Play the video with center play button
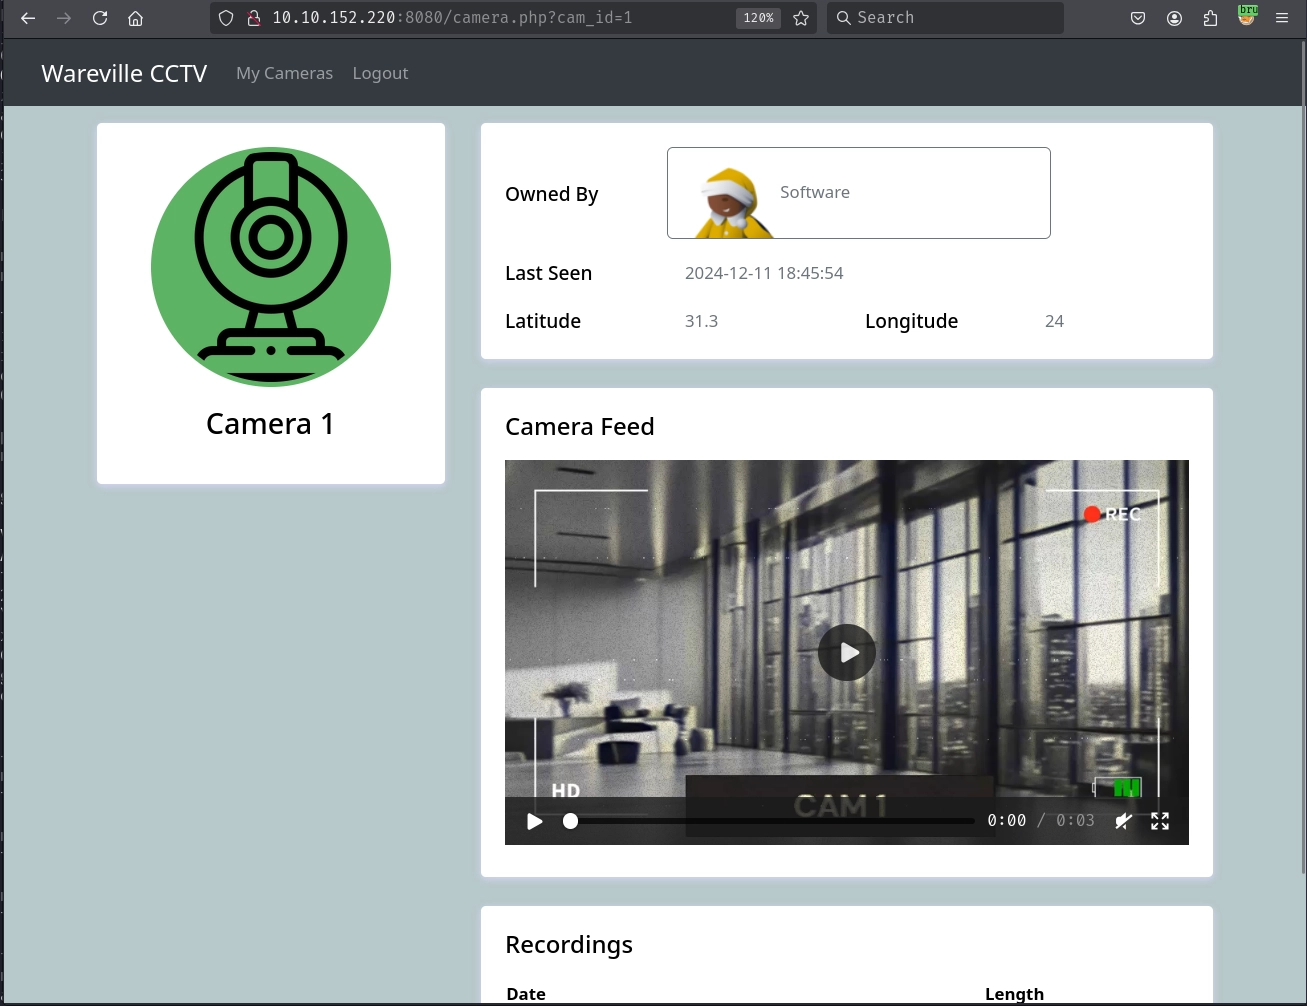 pos(847,652)
